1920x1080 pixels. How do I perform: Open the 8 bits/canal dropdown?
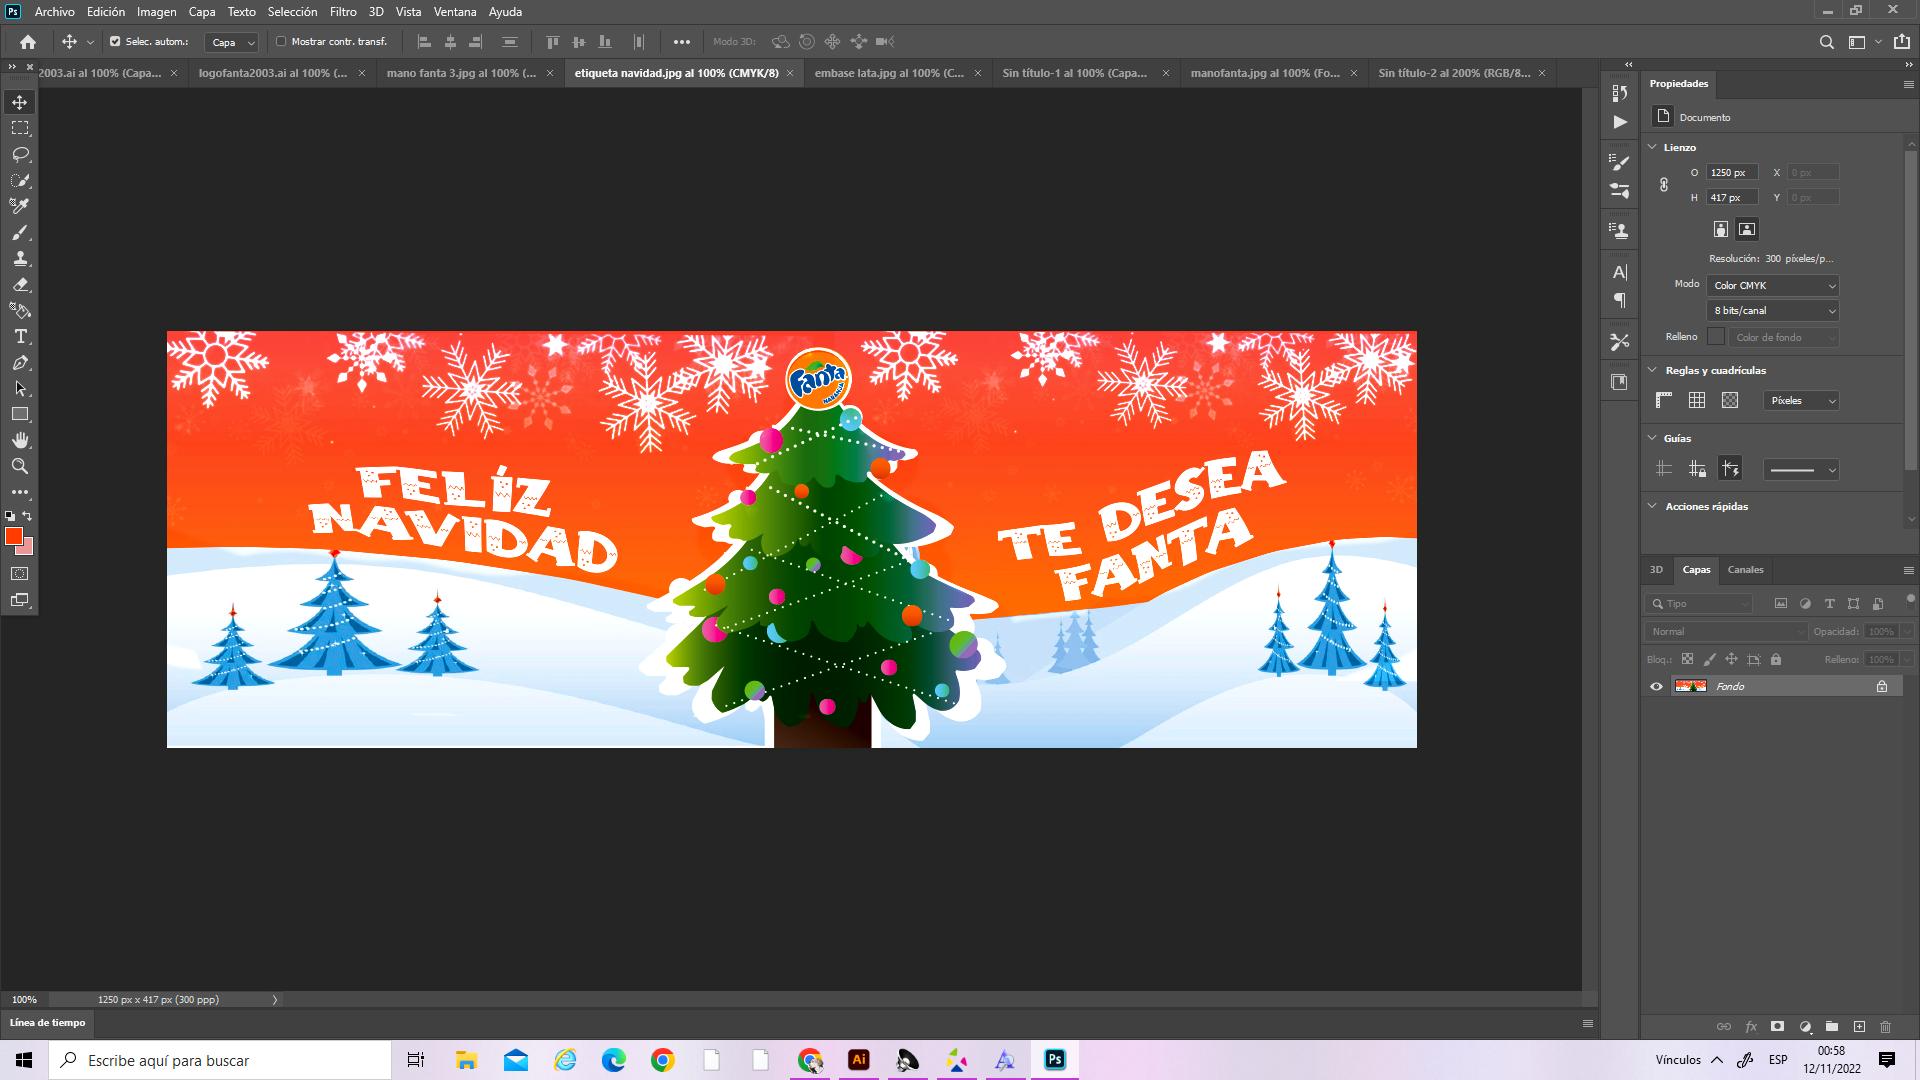tap(1772, 311)
